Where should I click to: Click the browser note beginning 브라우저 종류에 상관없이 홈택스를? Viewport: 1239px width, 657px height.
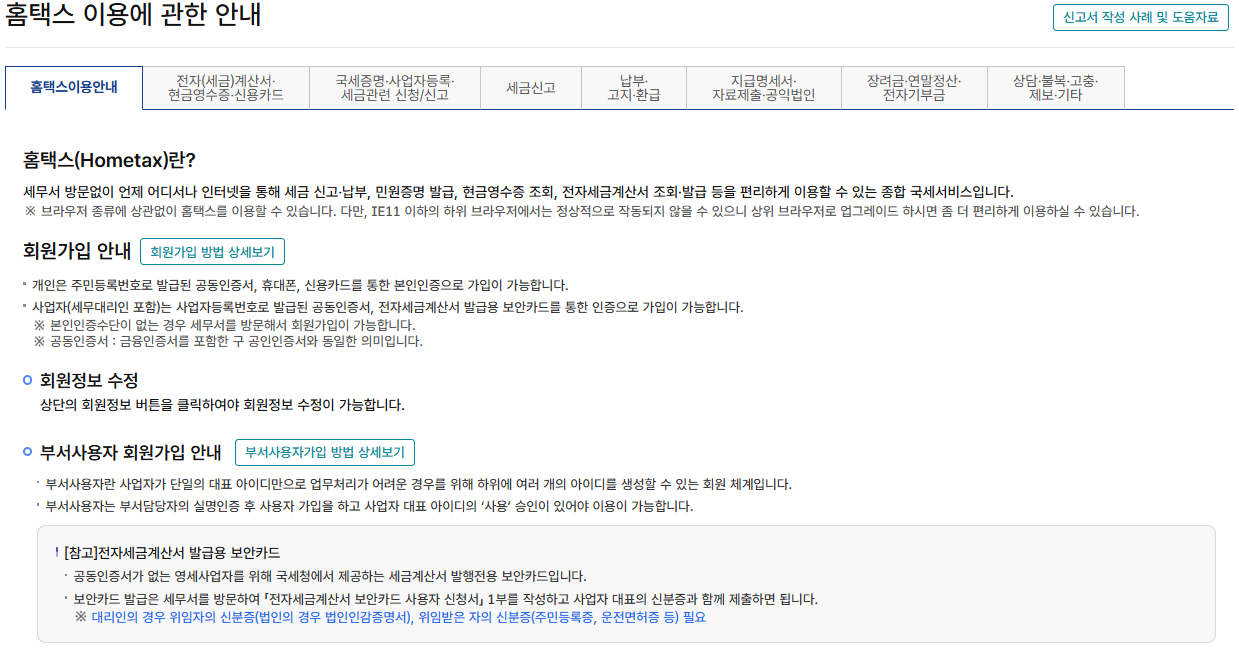click(582, 212)
